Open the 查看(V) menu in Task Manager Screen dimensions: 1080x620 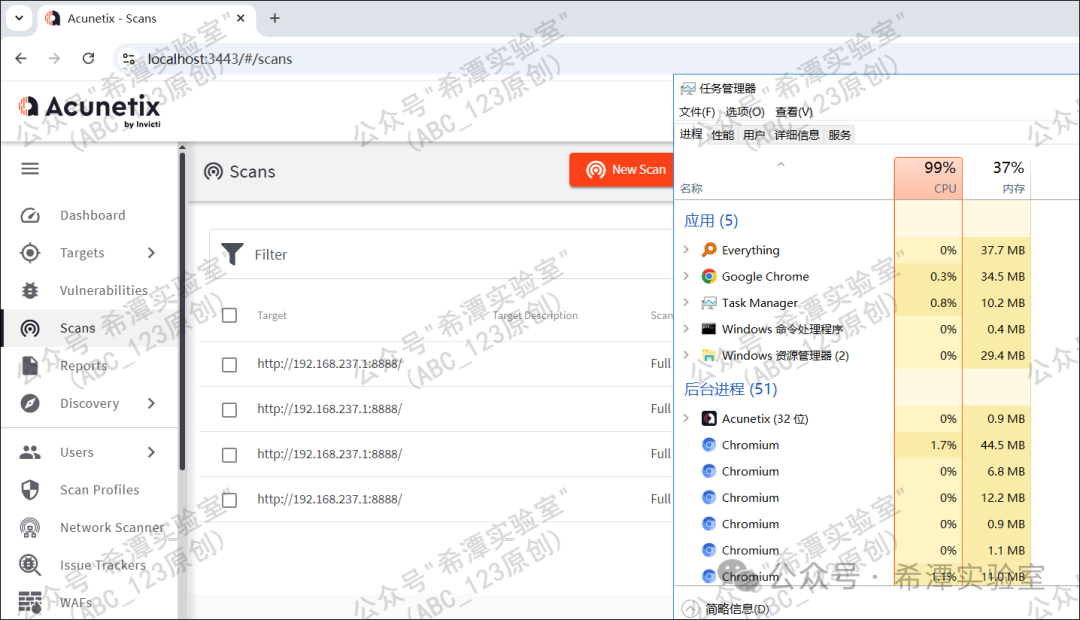pyautogui.click(x=793, y=112)
